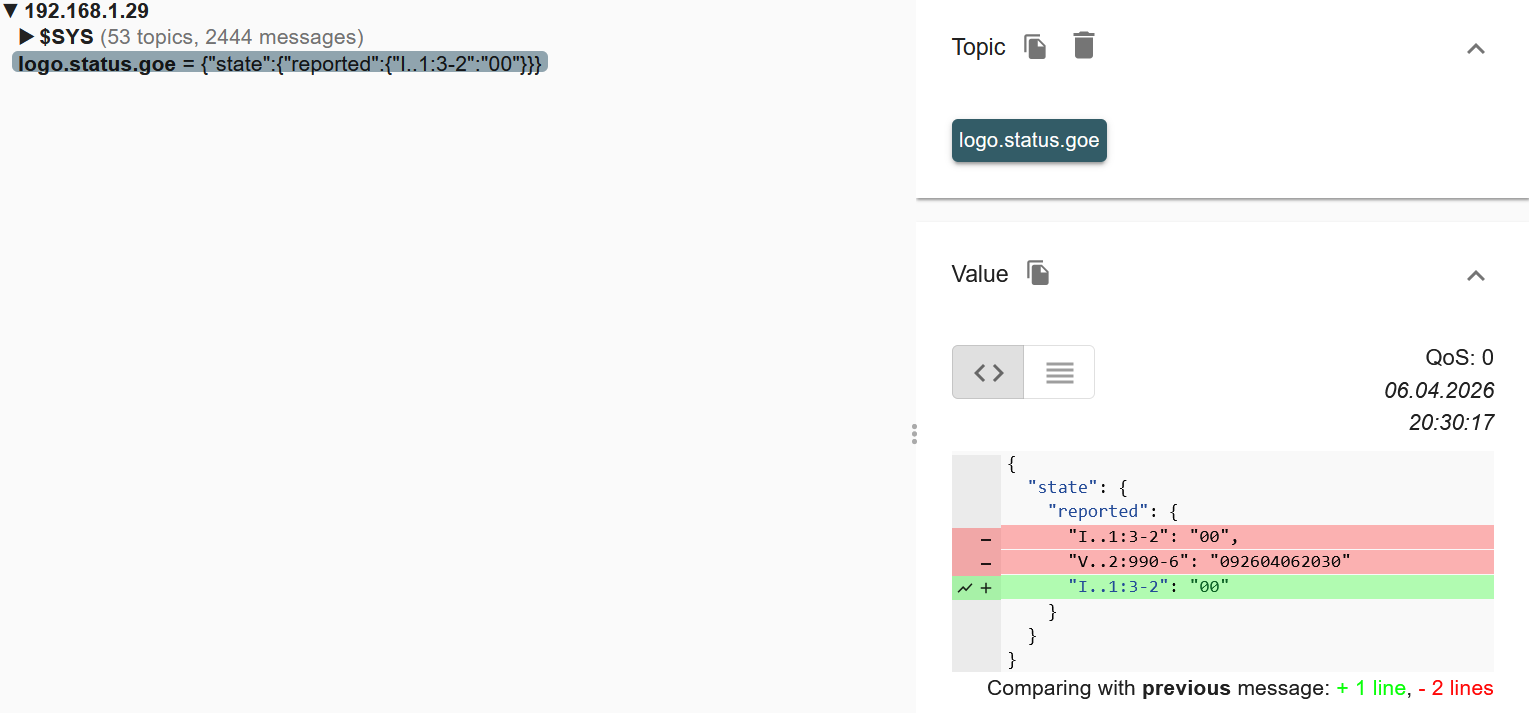1529x713 pixels.
Task: Click the panel divider handle dots
Action: [x=914, y=434]
